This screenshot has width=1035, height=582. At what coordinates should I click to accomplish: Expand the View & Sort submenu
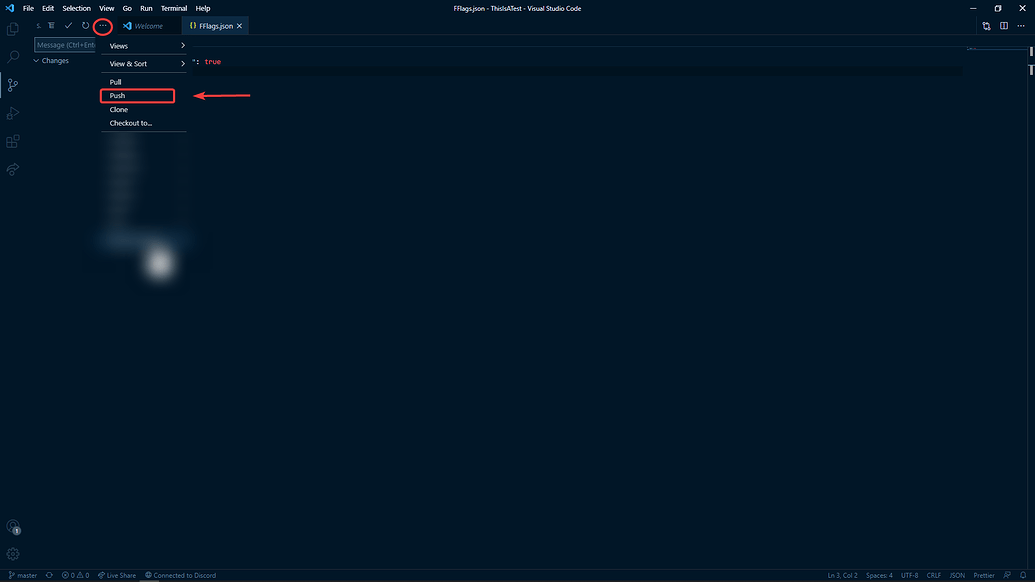pyautogui.click(x=144, y=63)
